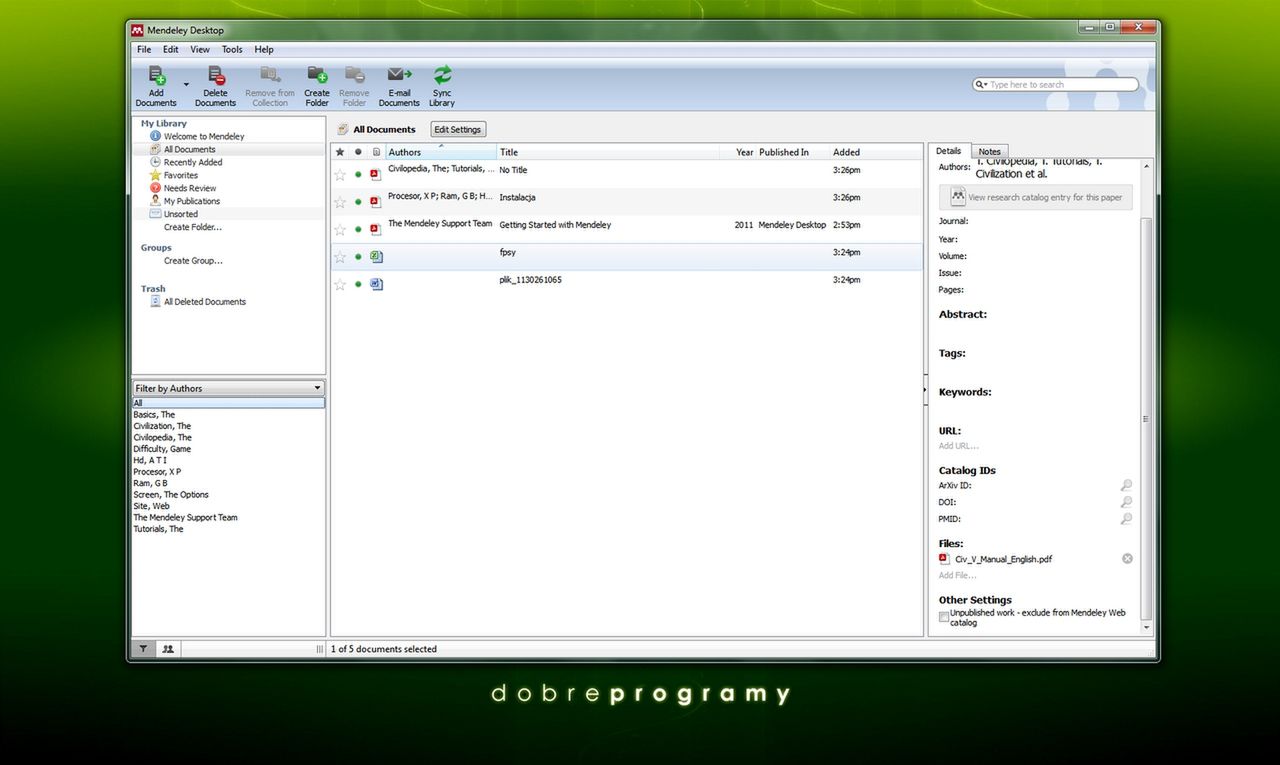This screenshot has height=765, width=1280.
Task: Open the Favorites collection
Action: (x=181, y=175)
